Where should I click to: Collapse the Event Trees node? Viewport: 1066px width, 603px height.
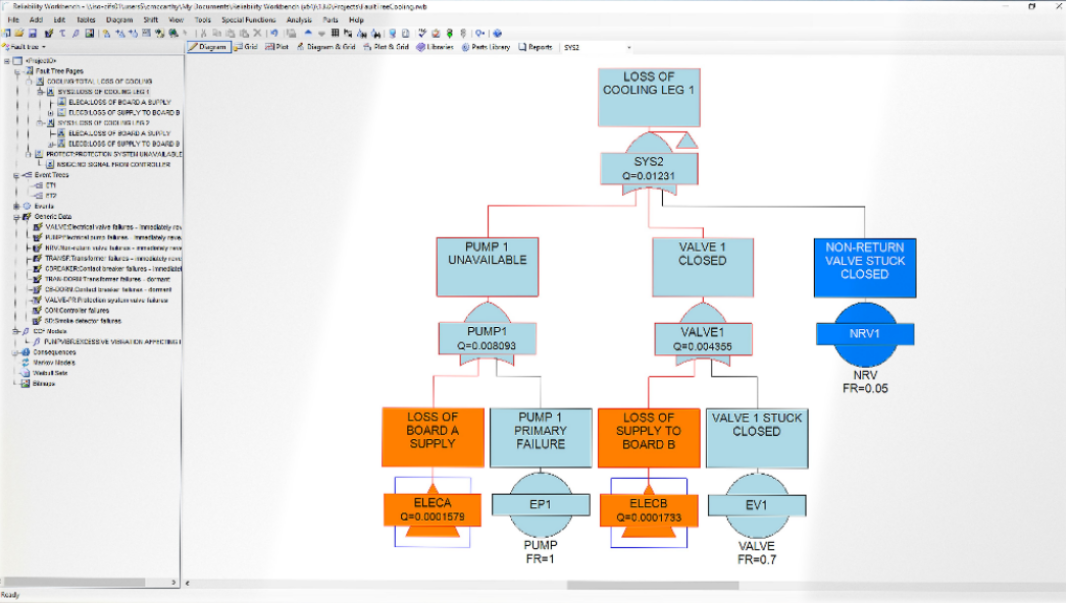pyautogui.click(x=15, y=175)
